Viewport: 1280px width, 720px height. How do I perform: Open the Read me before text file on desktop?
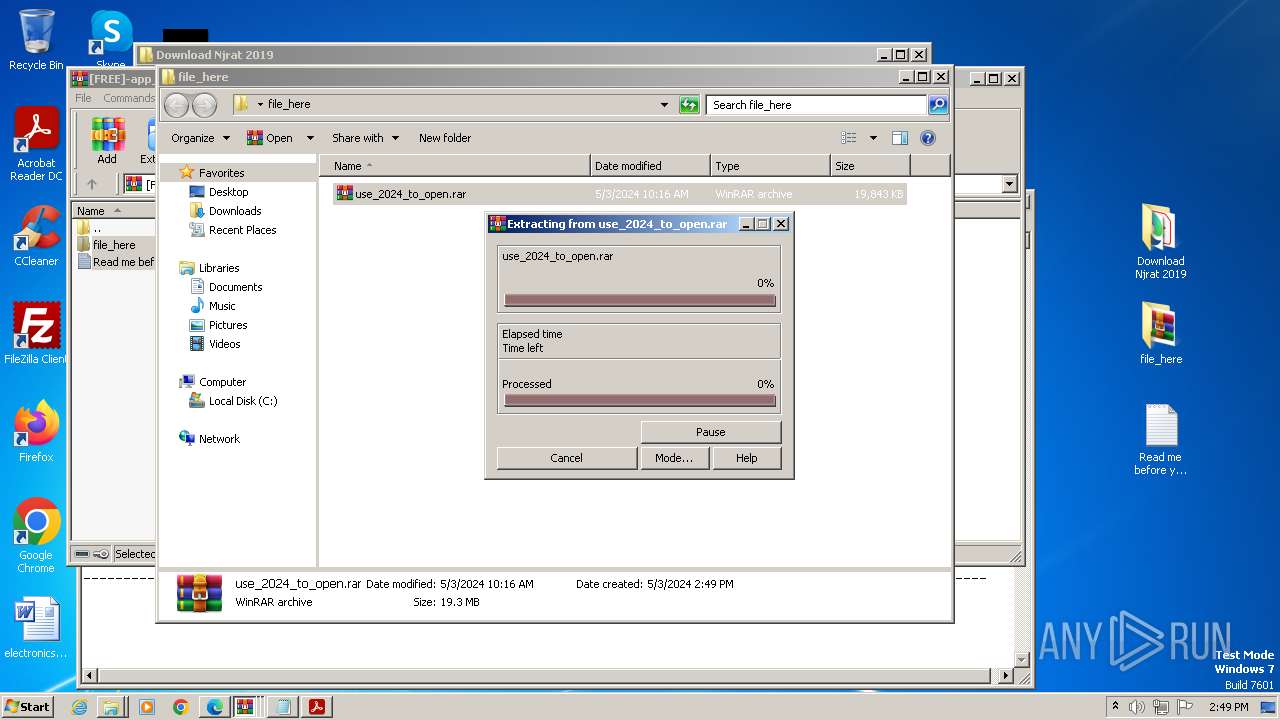[1161, 440]
